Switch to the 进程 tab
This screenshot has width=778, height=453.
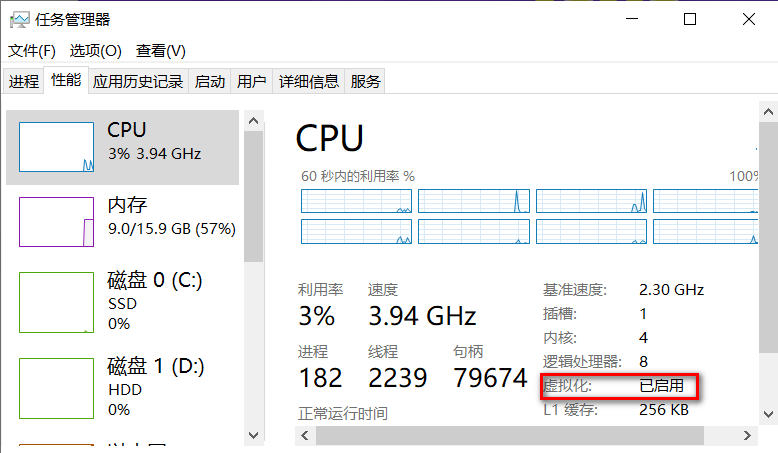tap(23, 81)
